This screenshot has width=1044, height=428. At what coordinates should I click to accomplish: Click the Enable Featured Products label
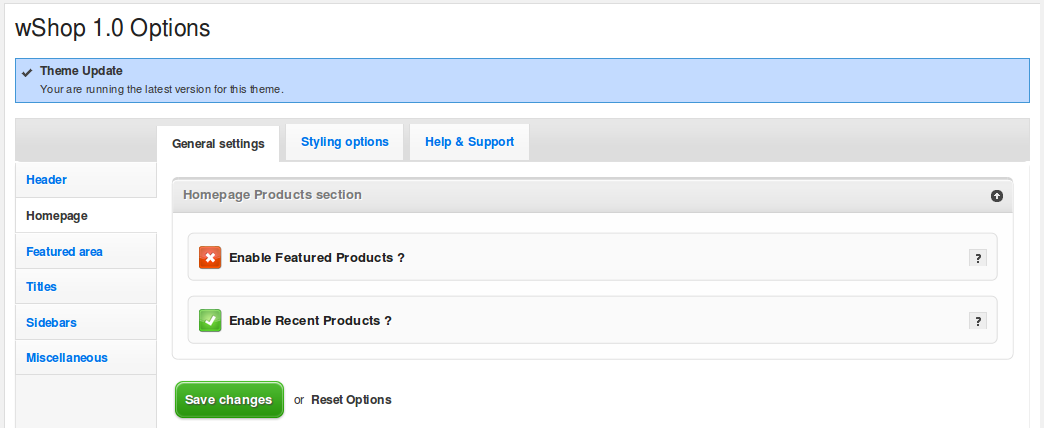click(317, 258)
